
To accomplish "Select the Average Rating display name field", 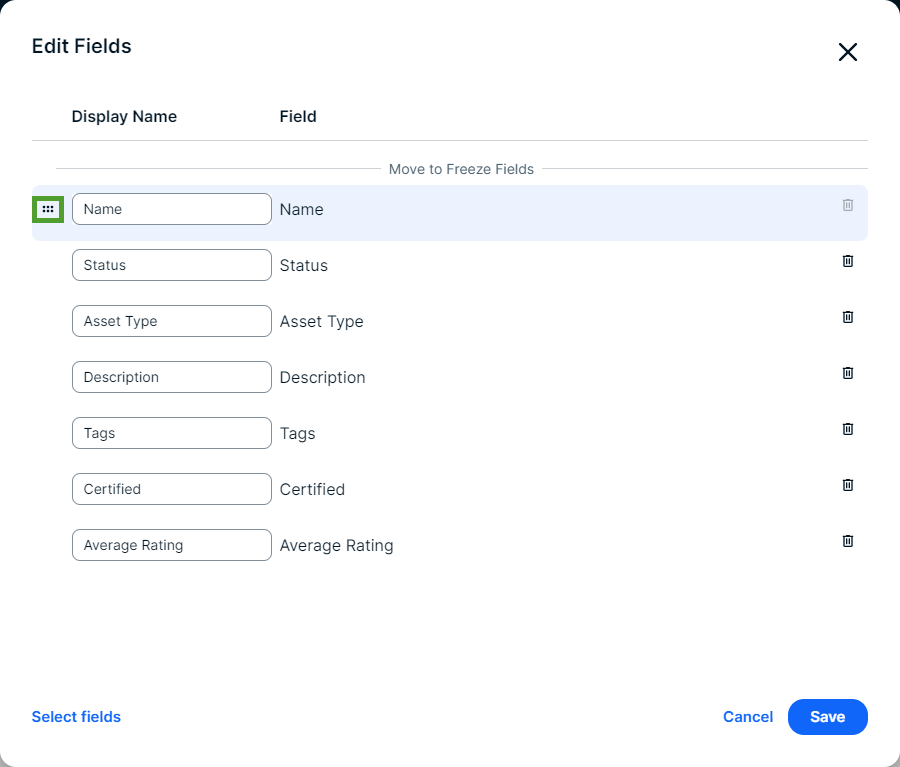I will tap(171, 545).
